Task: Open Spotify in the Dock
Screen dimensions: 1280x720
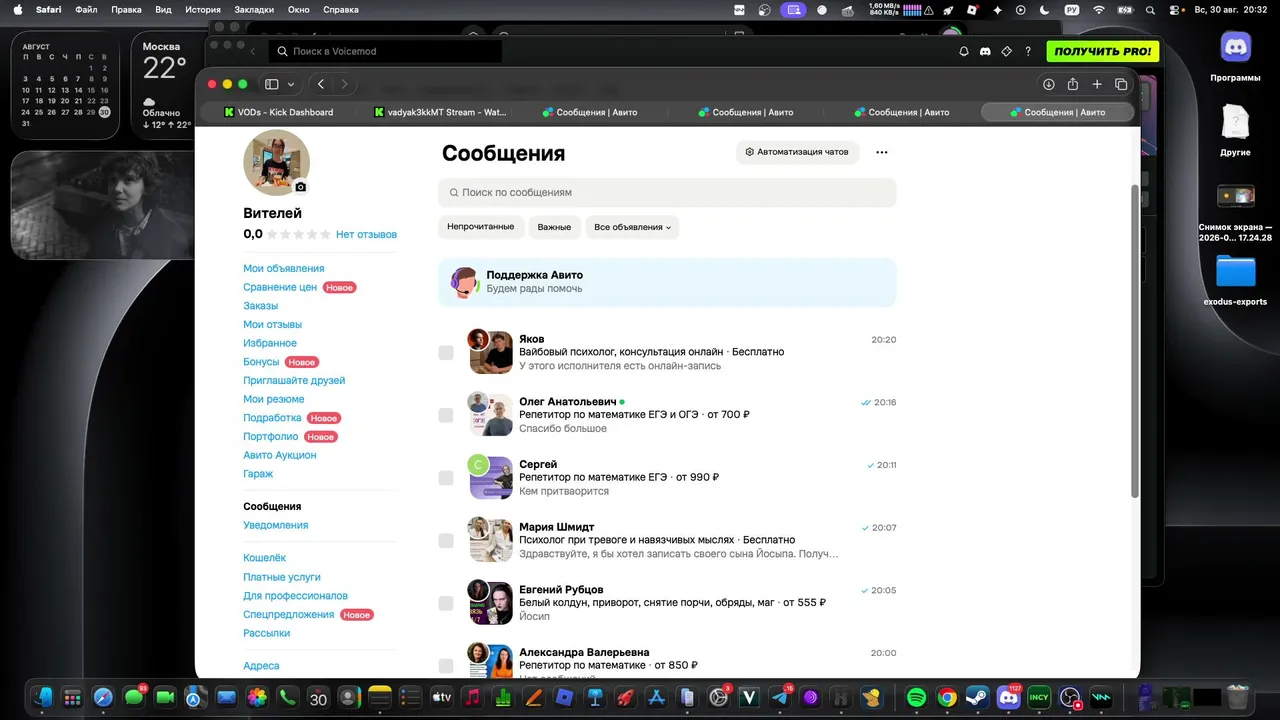Action: pos(916,697)
